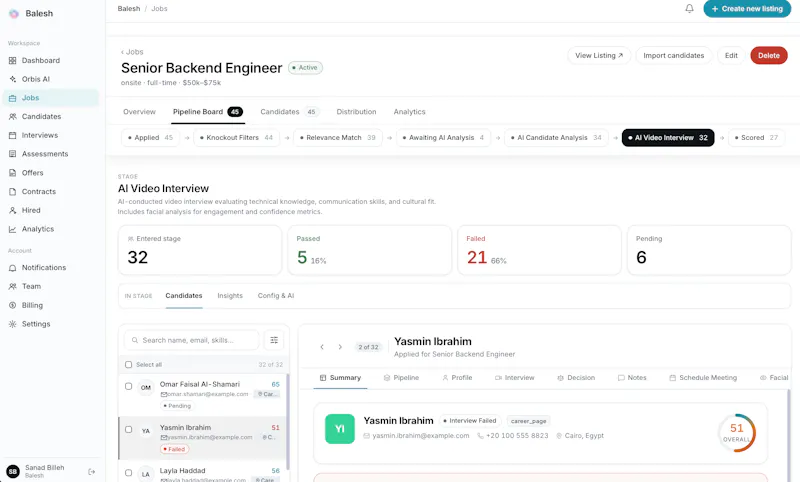Click the green YI candidate avatar
This screenshot has height=482, width=800.
coord(340,429)
